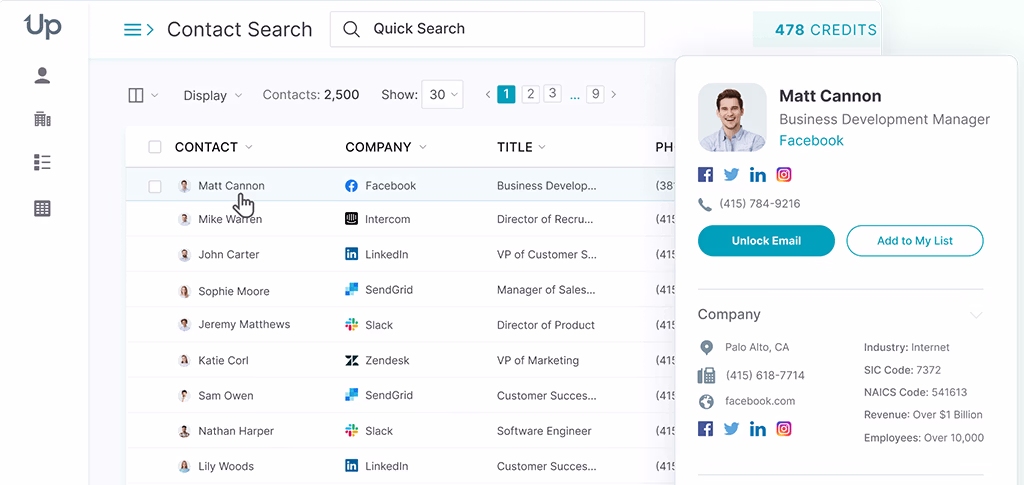
Task: Click the office phone icon beside (415) 618-7714
Action: (x=706, y=375)
